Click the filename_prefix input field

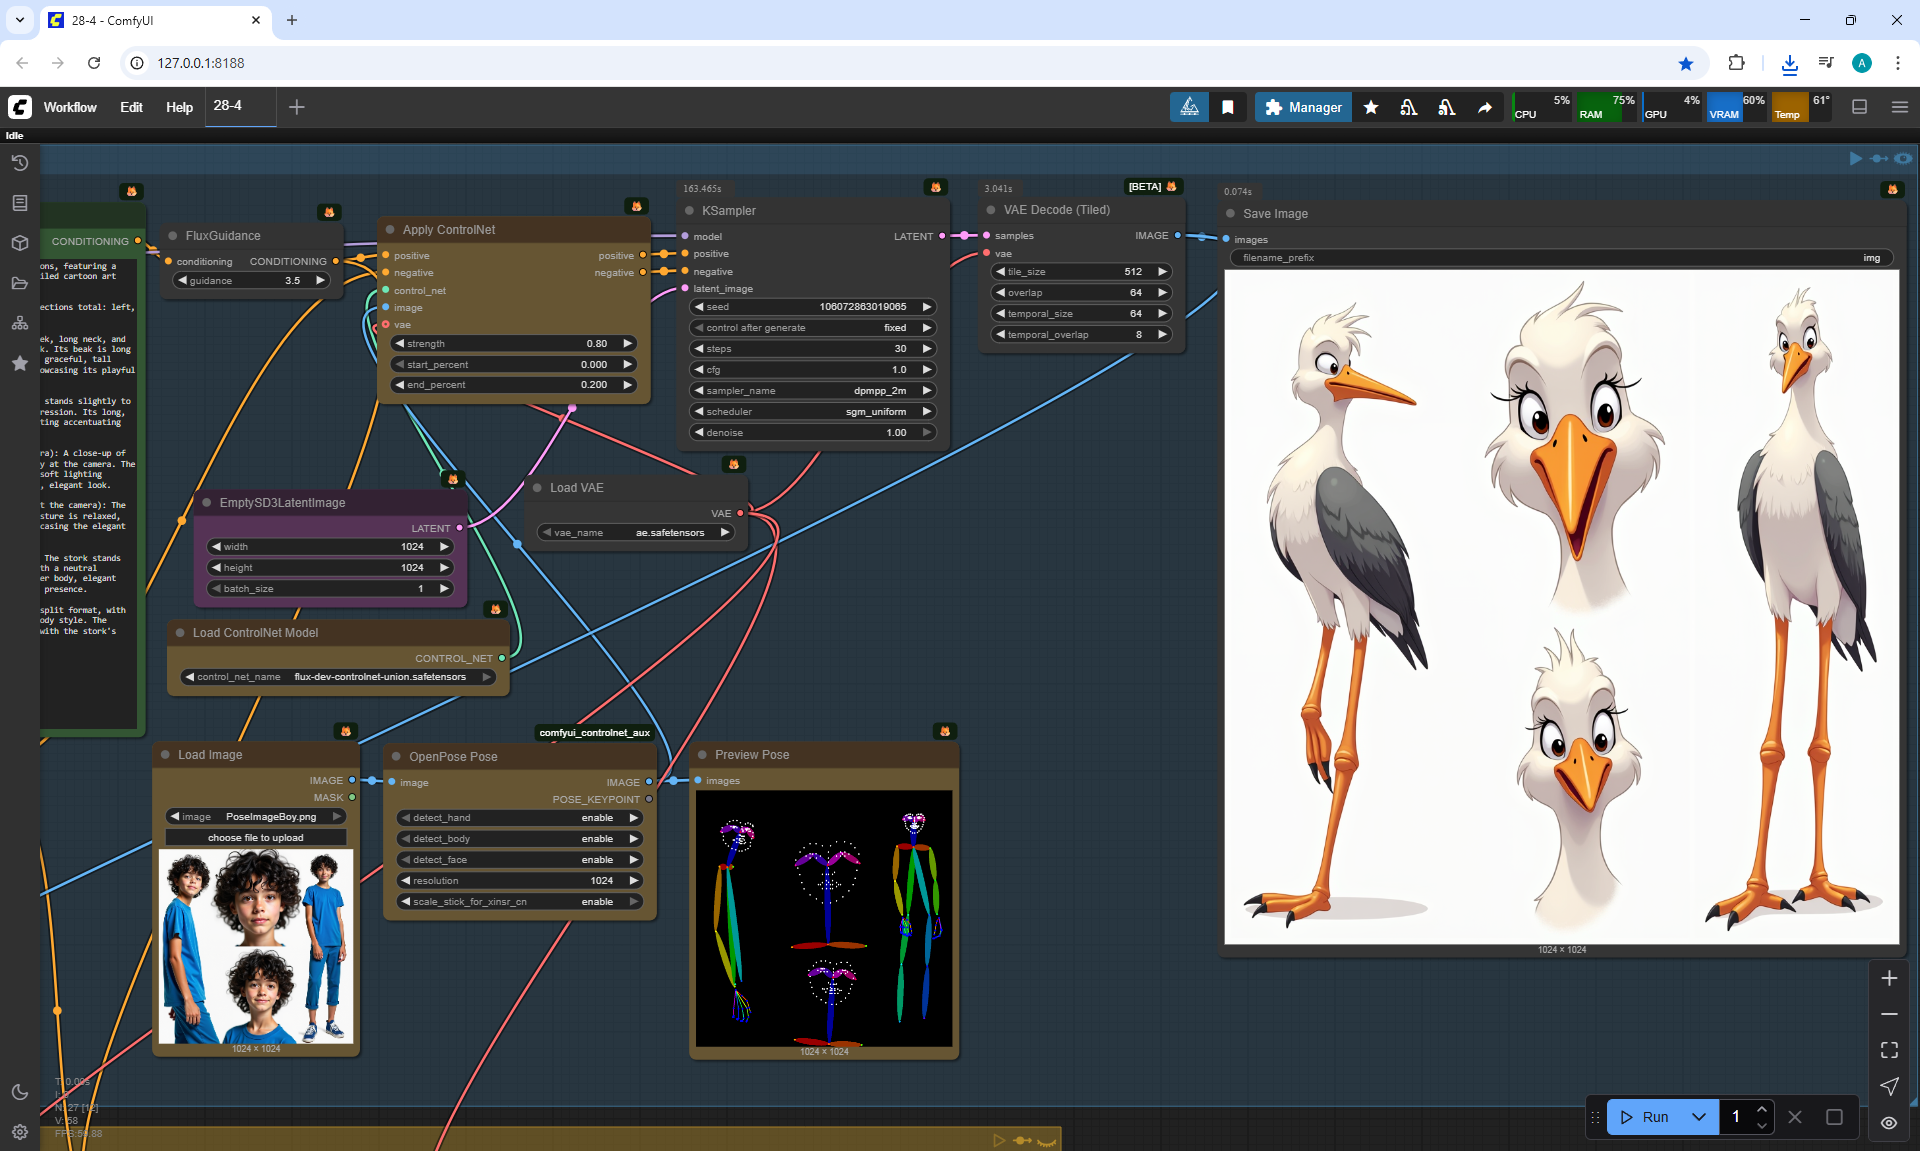click(1560, 258)
